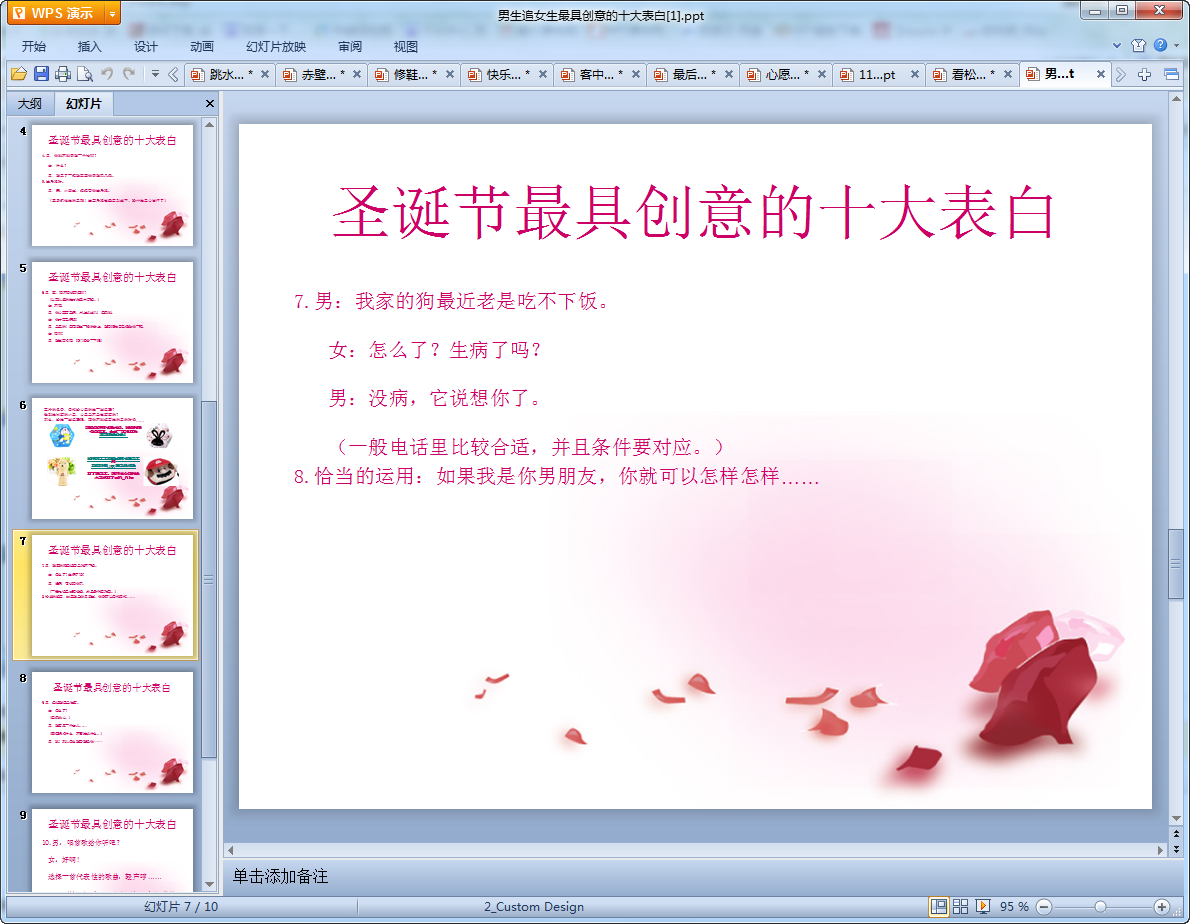This screenshot has height=924, width=1190.
Task: Open Print Preview
Action: (x=85, y=74)
